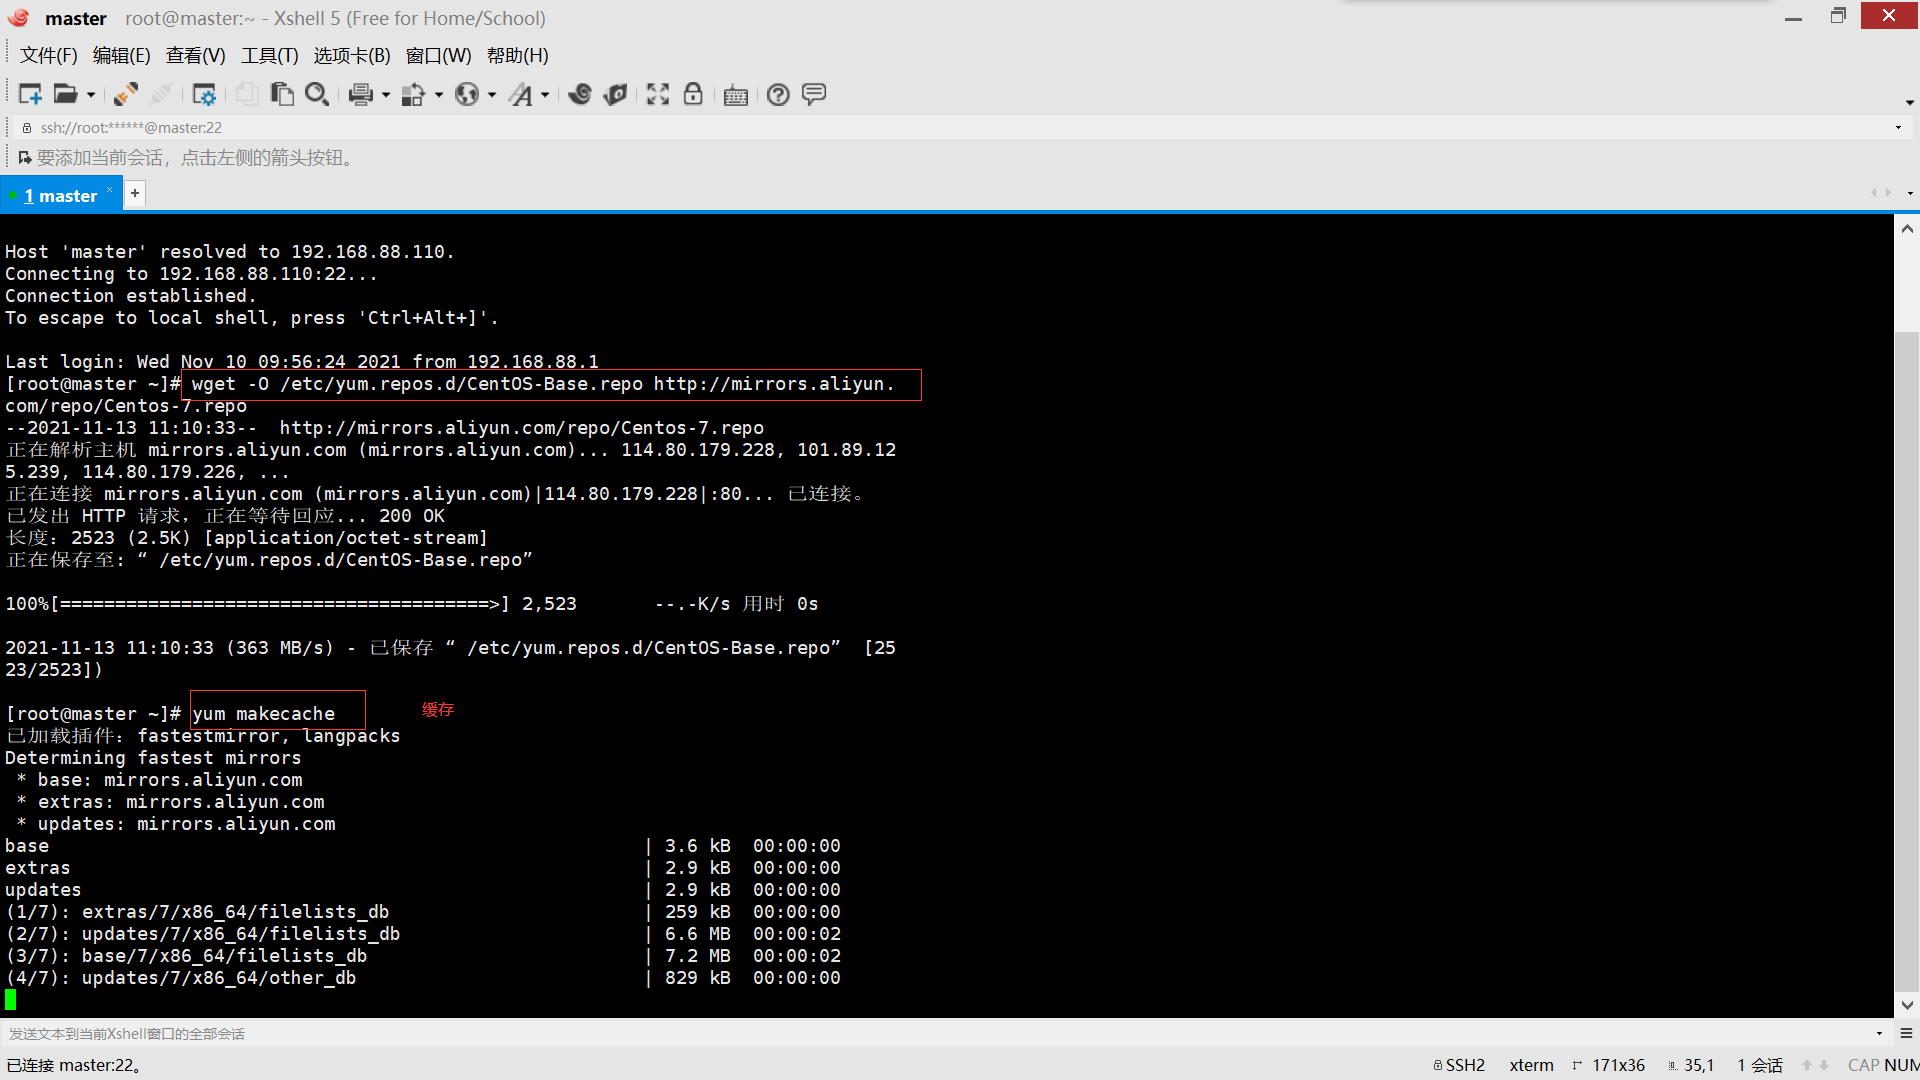Click the Paste clipboard icon

click(282, 94)
